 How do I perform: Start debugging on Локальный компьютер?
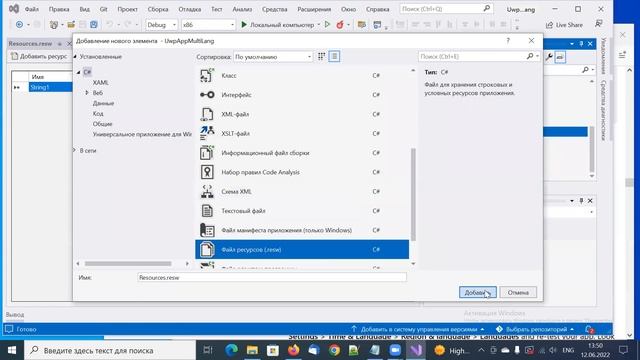[x=278, y=25]
